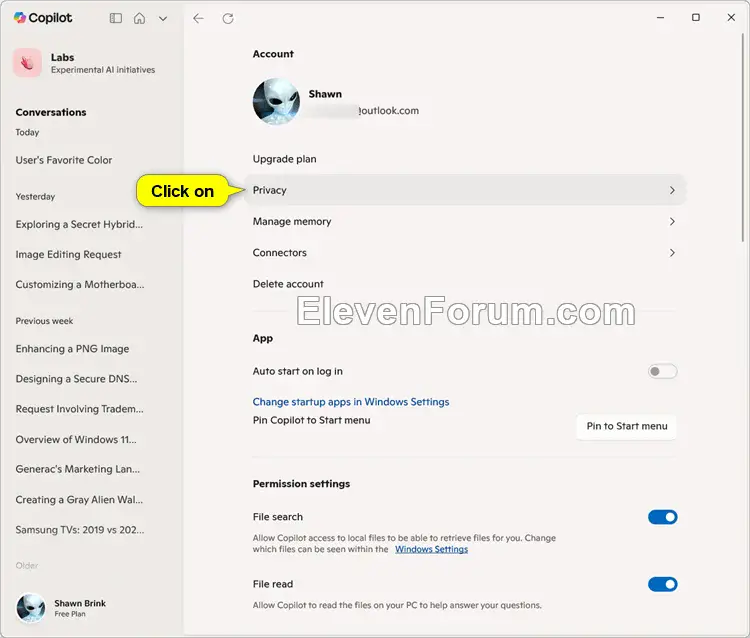
Task: Open Image Editing Request conversation
Action: (x=68, y=254)
